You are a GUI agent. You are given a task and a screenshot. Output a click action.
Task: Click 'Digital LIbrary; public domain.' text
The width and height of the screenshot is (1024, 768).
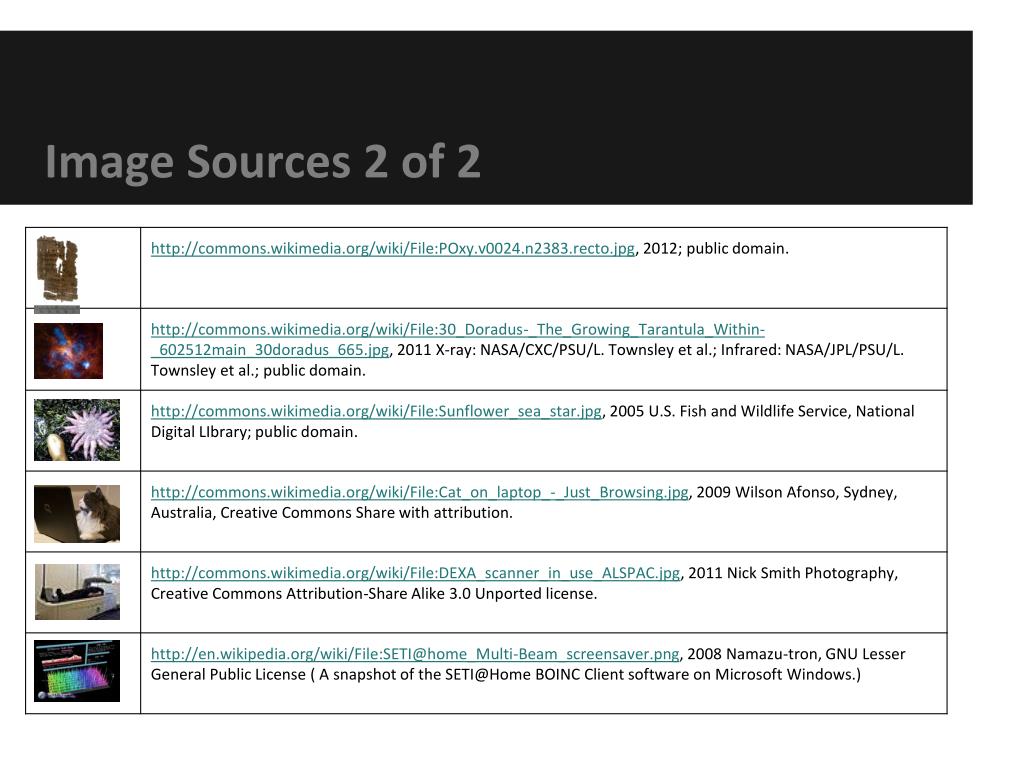point(254,432)
